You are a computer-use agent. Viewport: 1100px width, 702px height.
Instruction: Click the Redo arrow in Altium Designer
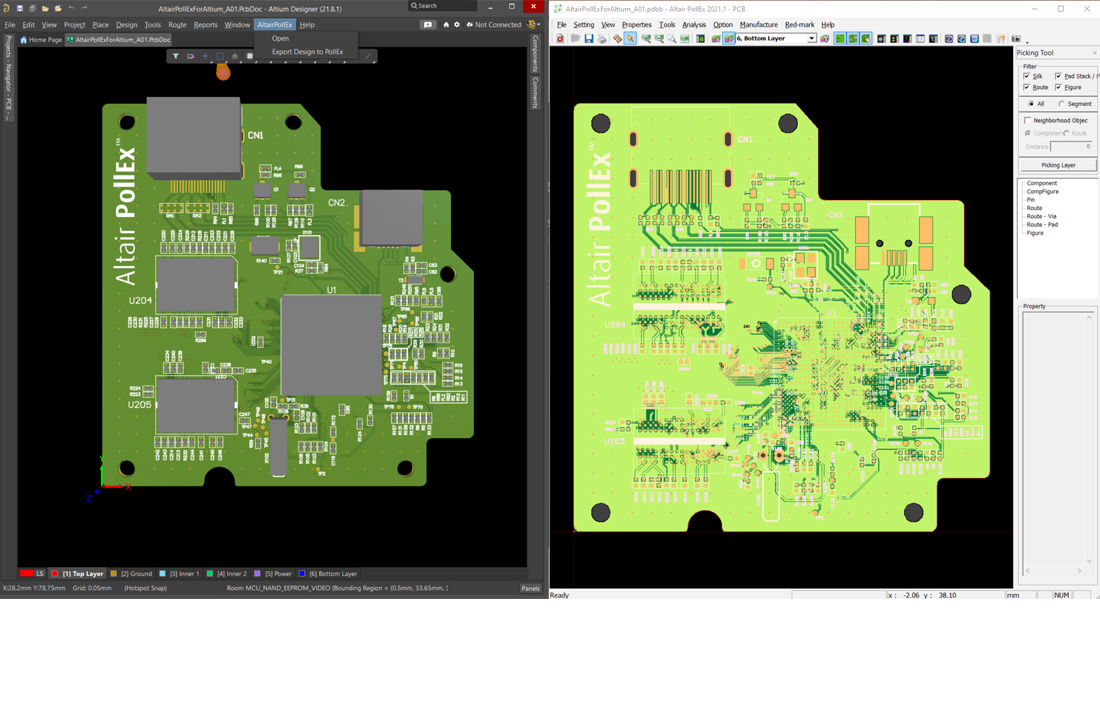tap(83, 8)
